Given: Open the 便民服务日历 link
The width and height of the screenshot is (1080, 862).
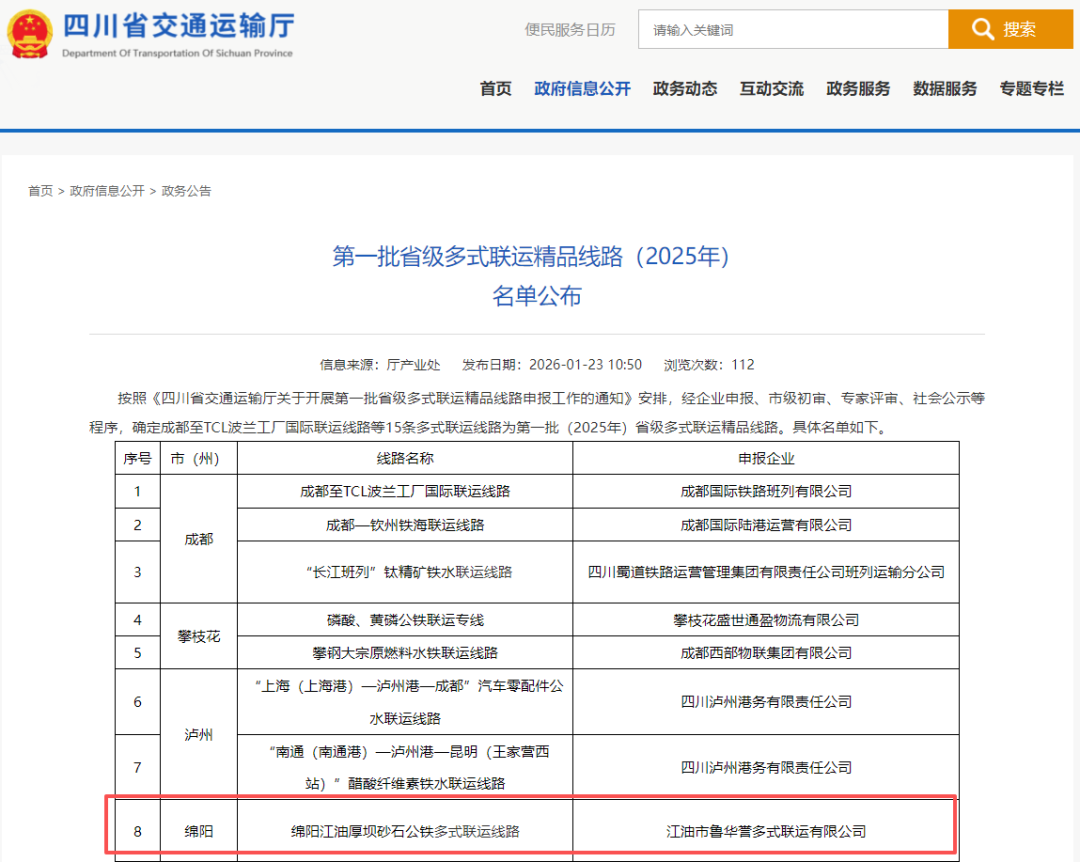Looking at the screenshot, I should coord(570,30).
